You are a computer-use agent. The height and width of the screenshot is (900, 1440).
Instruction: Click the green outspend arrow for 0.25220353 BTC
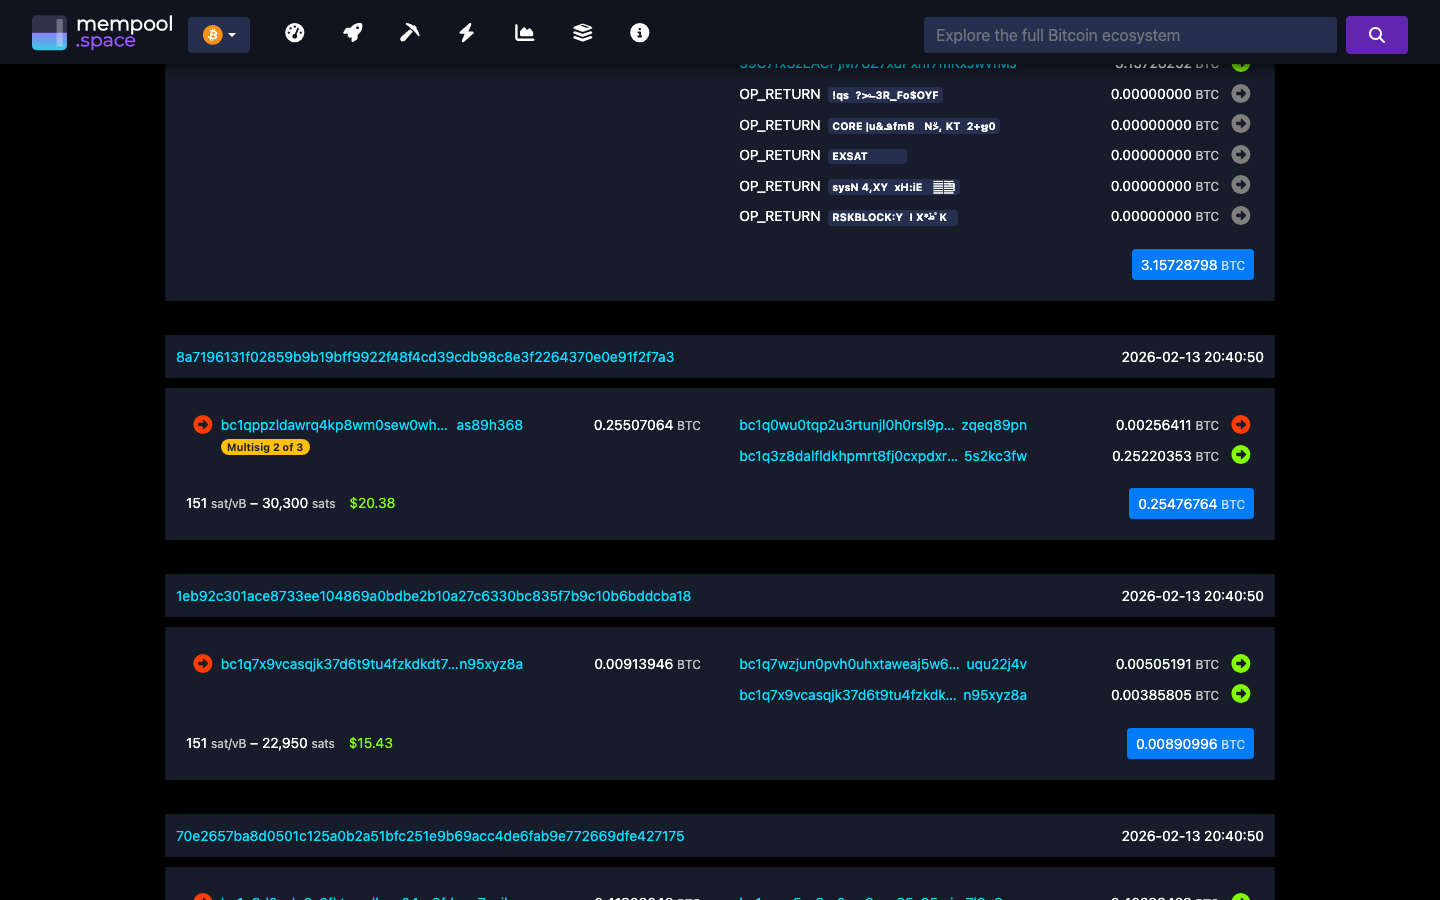point(1240,454)
